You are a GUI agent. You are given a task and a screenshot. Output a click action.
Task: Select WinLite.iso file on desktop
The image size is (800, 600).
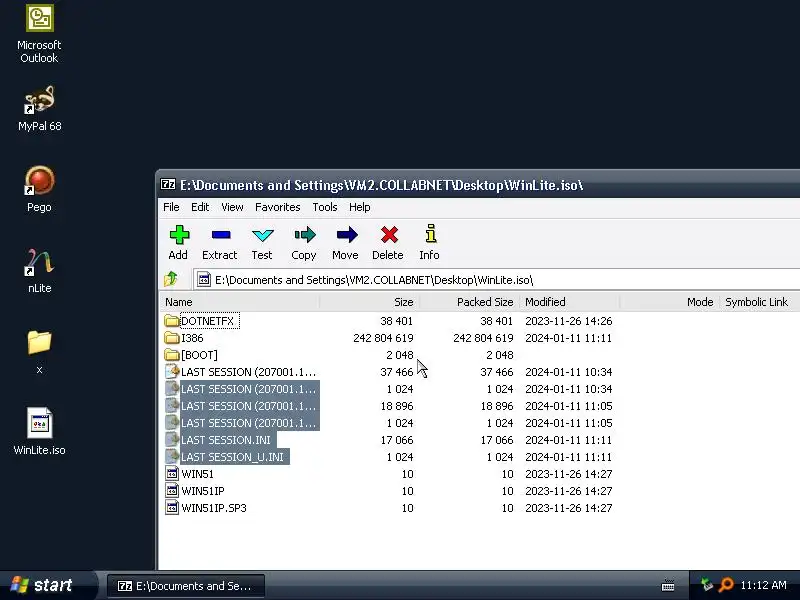click(39, 431)
